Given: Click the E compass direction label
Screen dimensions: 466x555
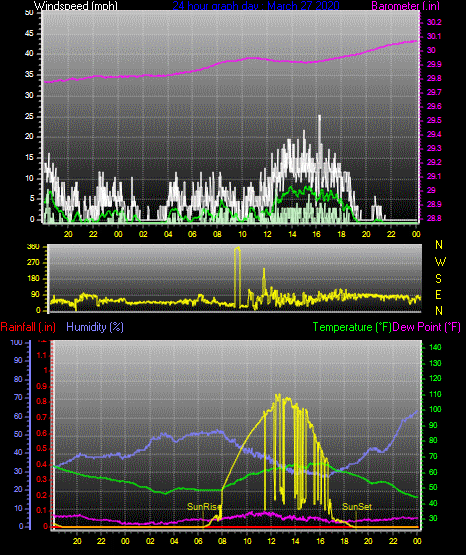Looking at the screenshot, I should [438, 294].
